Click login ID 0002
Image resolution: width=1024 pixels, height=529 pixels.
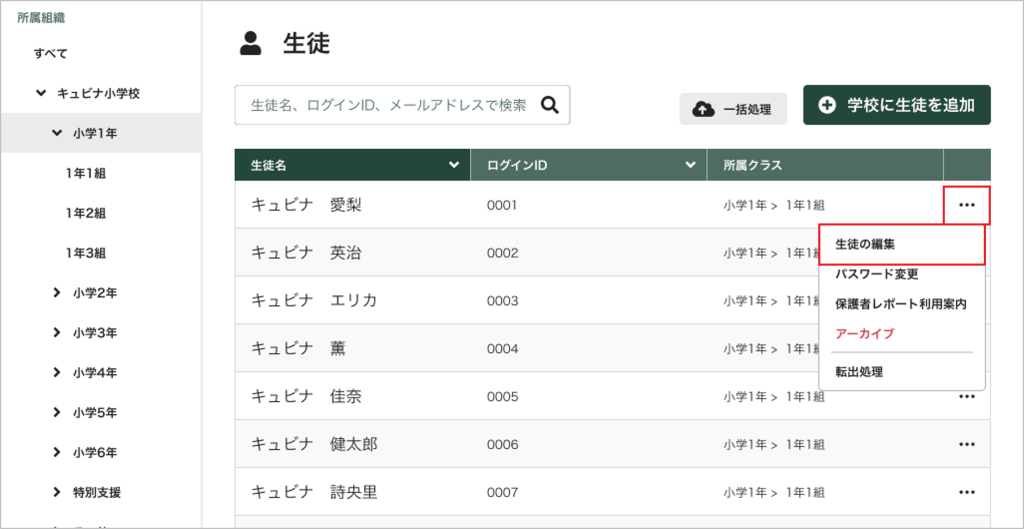502,253
